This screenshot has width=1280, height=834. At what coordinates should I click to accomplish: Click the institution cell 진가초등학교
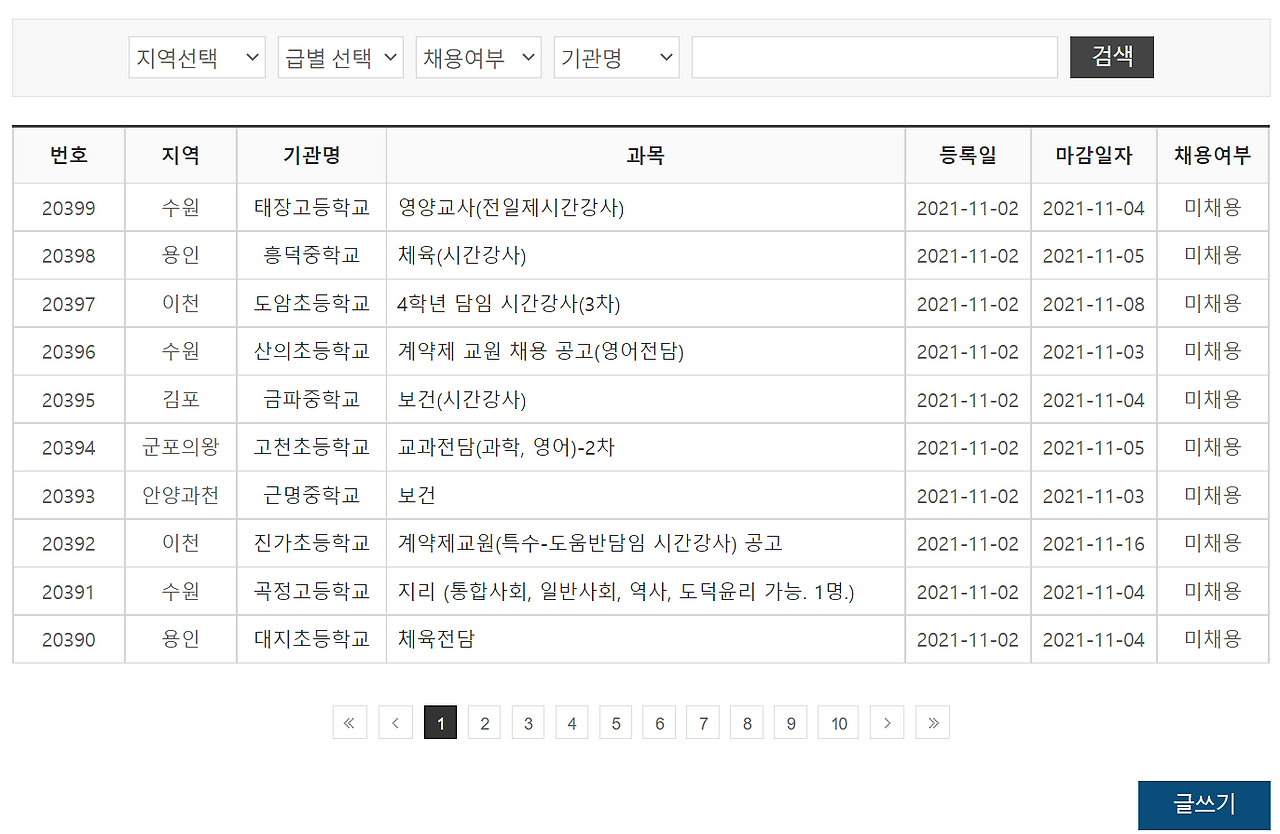point(312,544)
